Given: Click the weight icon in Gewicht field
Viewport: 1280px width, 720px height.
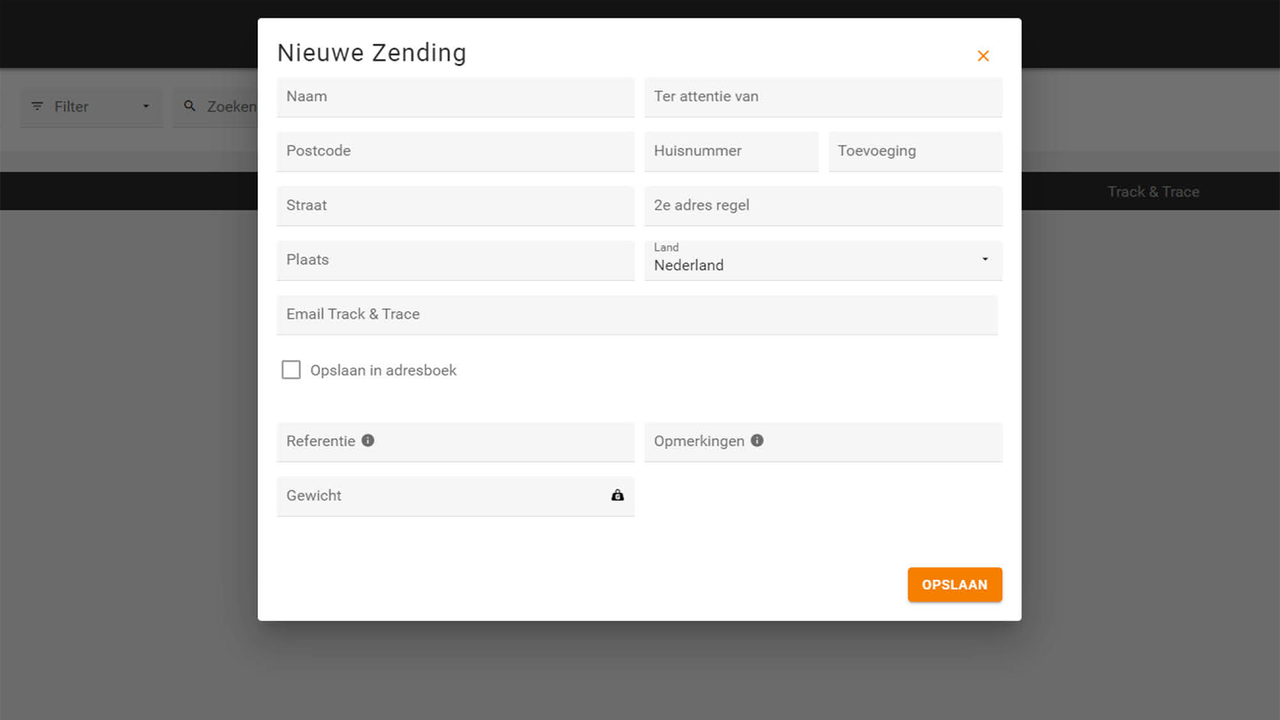Looking at the screenshot, I should coord(617,495).
